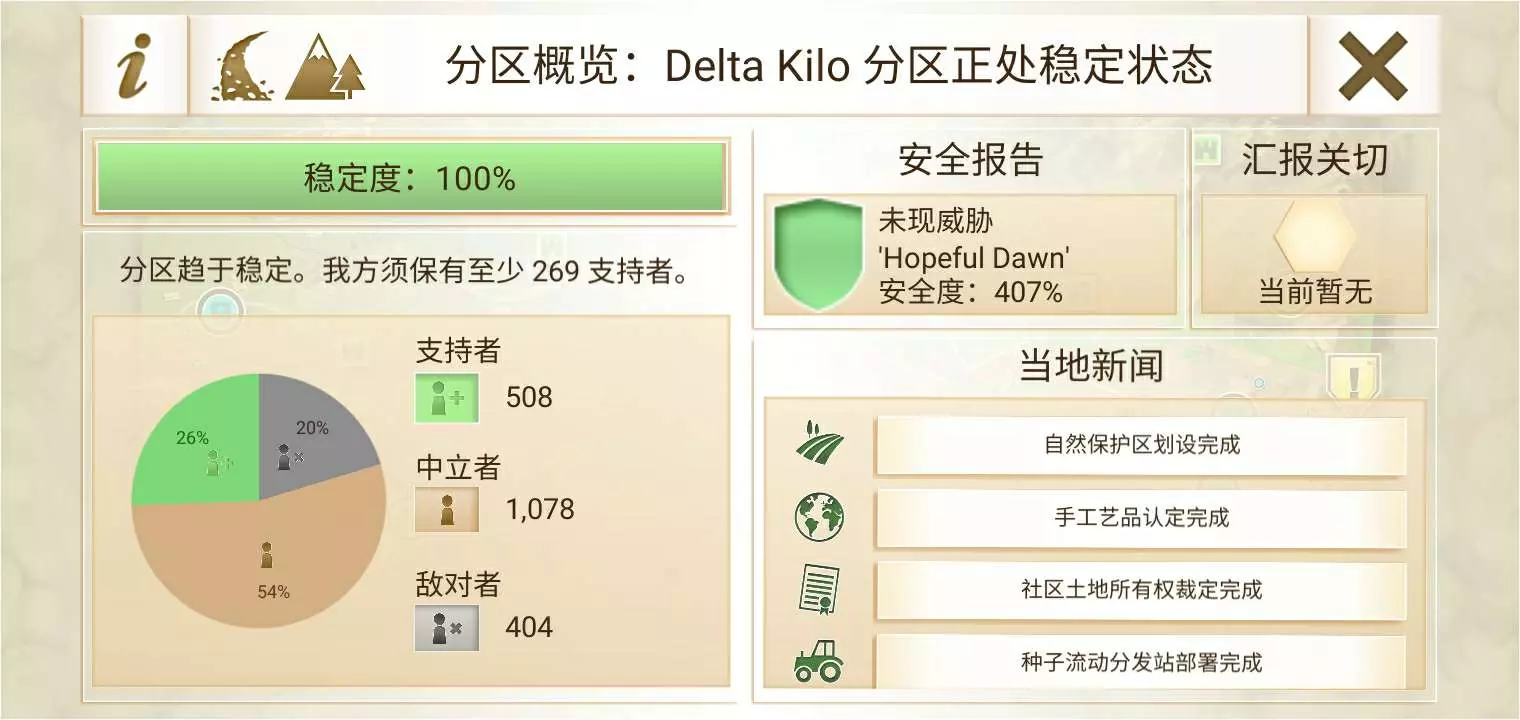This screenshot has height=720, width=1520.
Task: Click the neutrals brown person icon
Action: tap(447, 510)
